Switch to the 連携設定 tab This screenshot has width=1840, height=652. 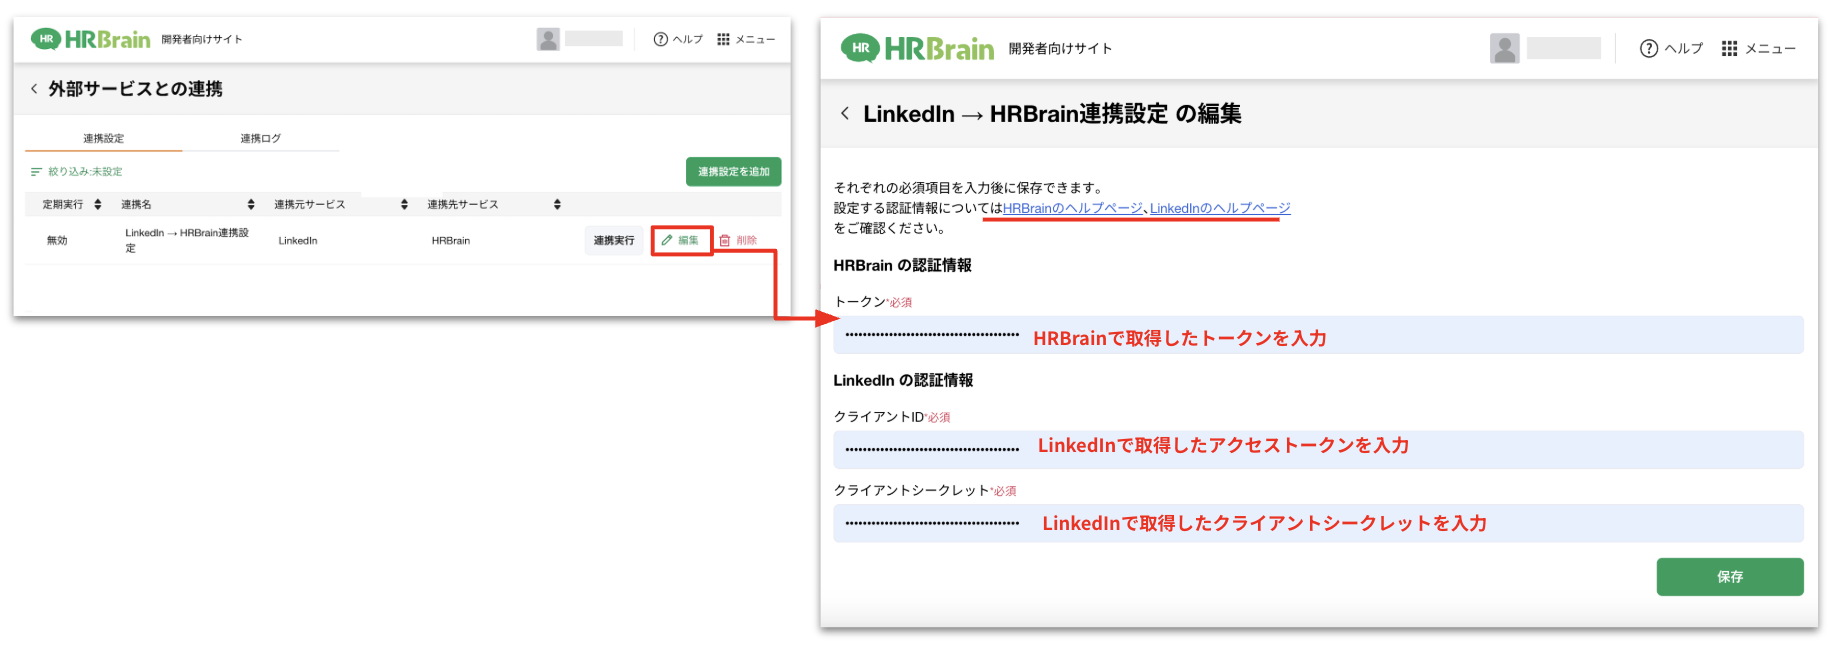[x=104, y=138]
